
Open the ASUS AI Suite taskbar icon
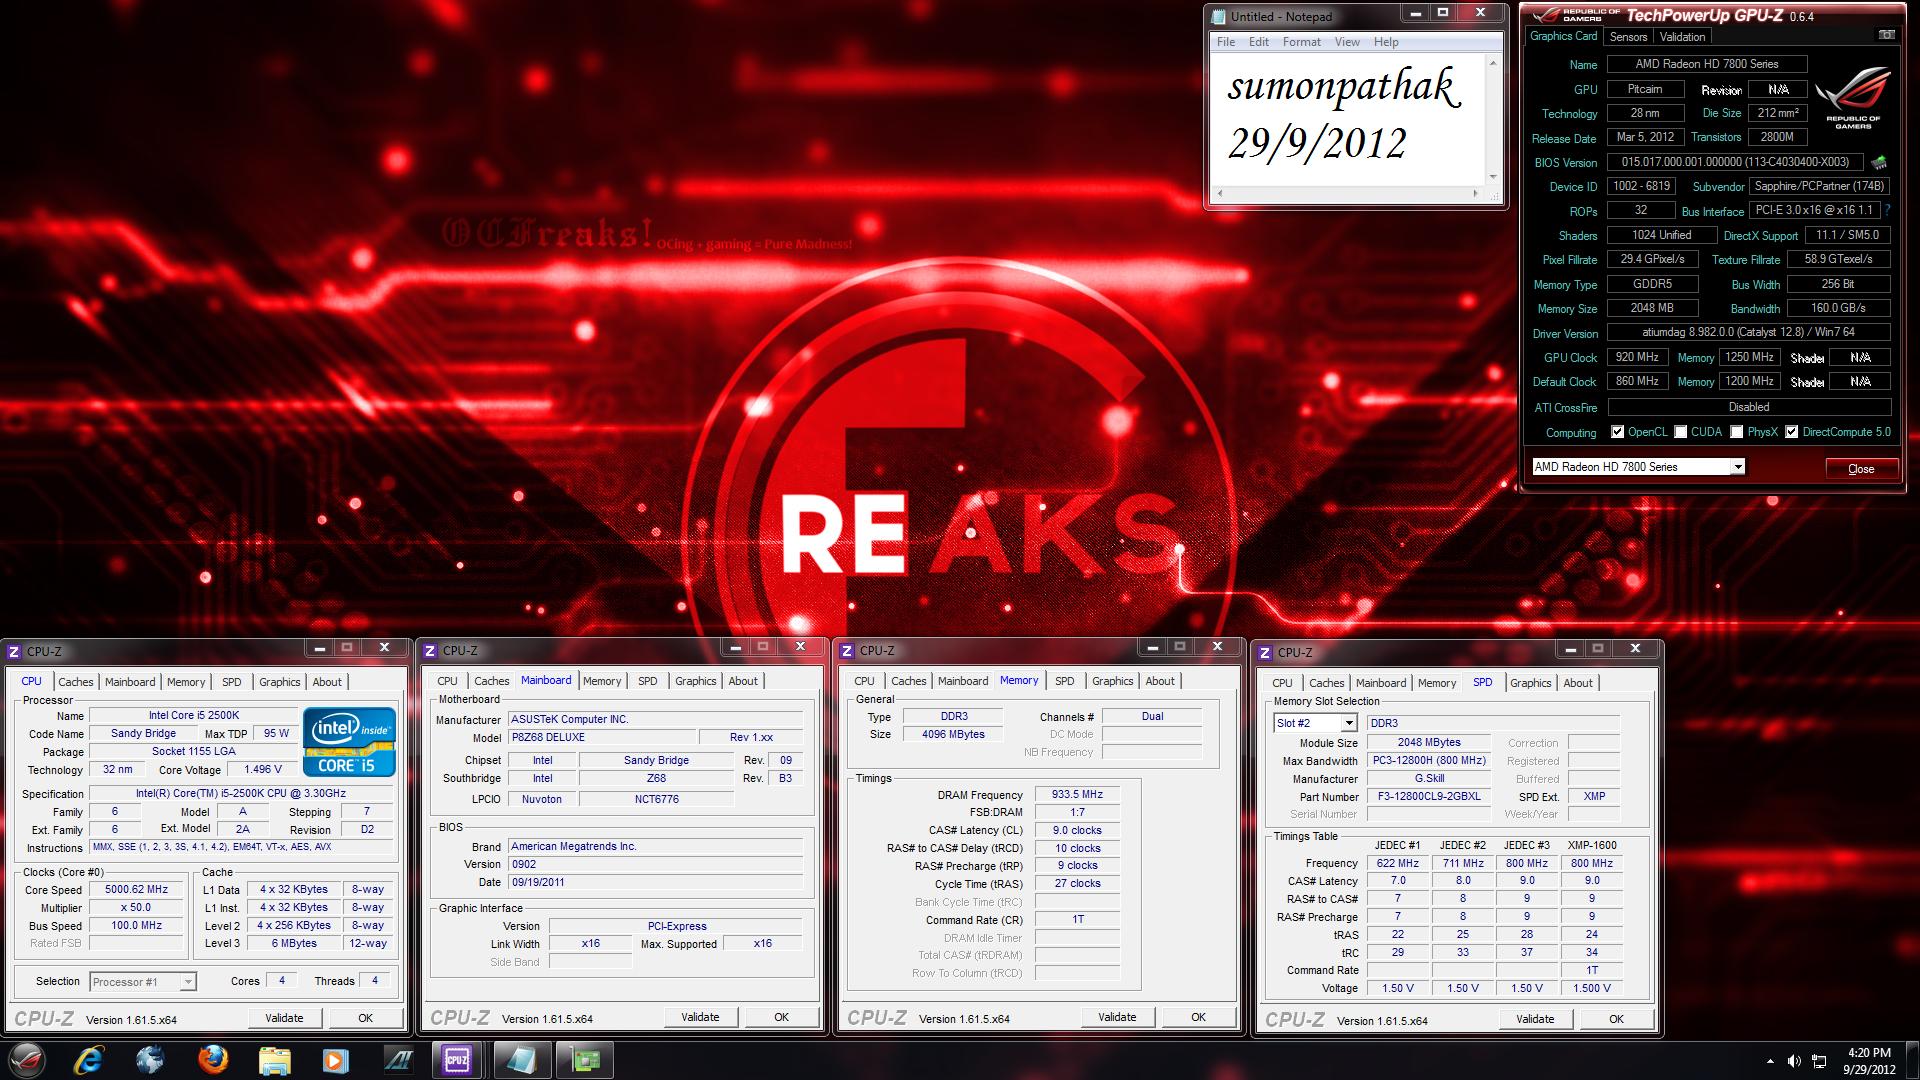tap(398, 1060)
